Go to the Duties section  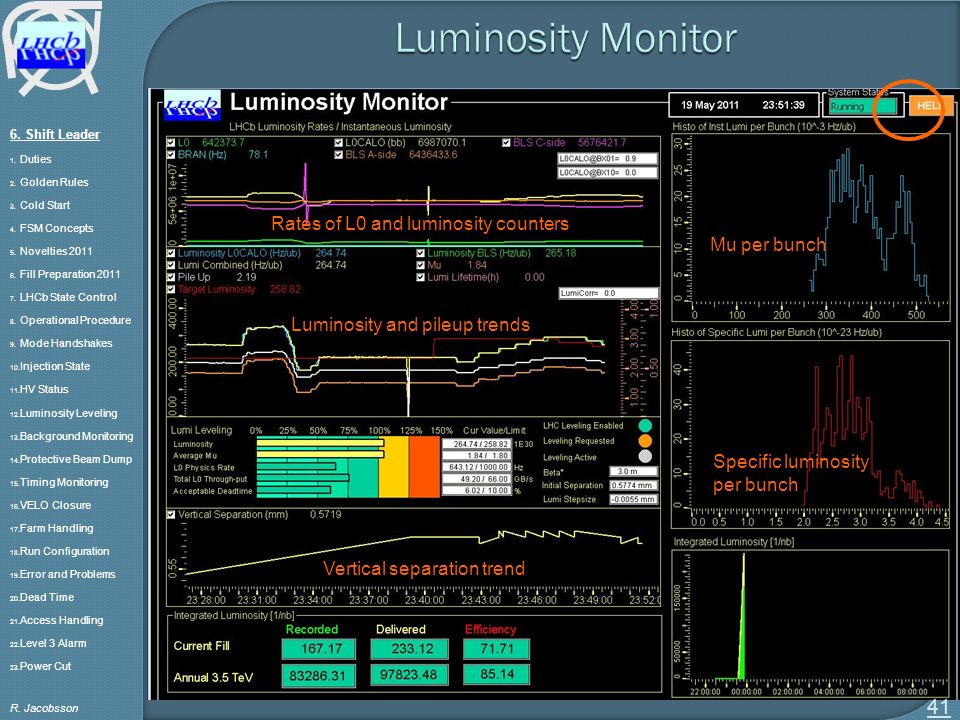pos(36,159)
